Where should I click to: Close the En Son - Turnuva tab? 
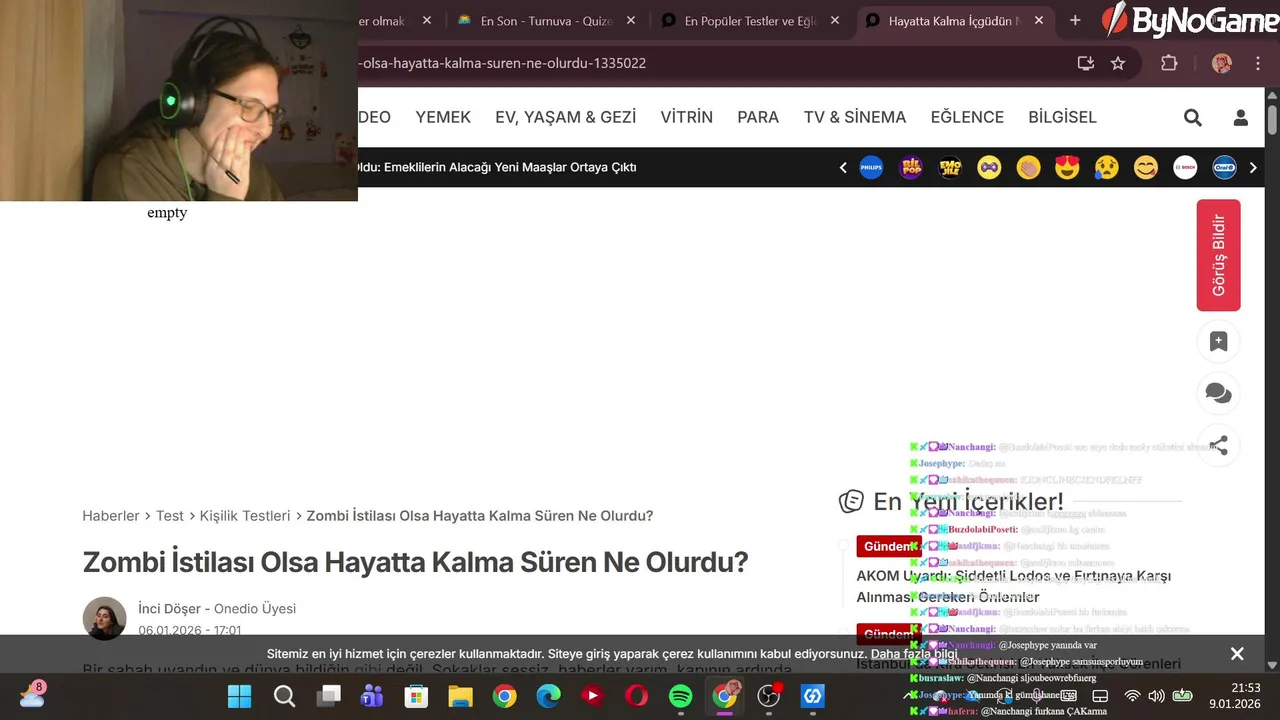pos(631,20)
